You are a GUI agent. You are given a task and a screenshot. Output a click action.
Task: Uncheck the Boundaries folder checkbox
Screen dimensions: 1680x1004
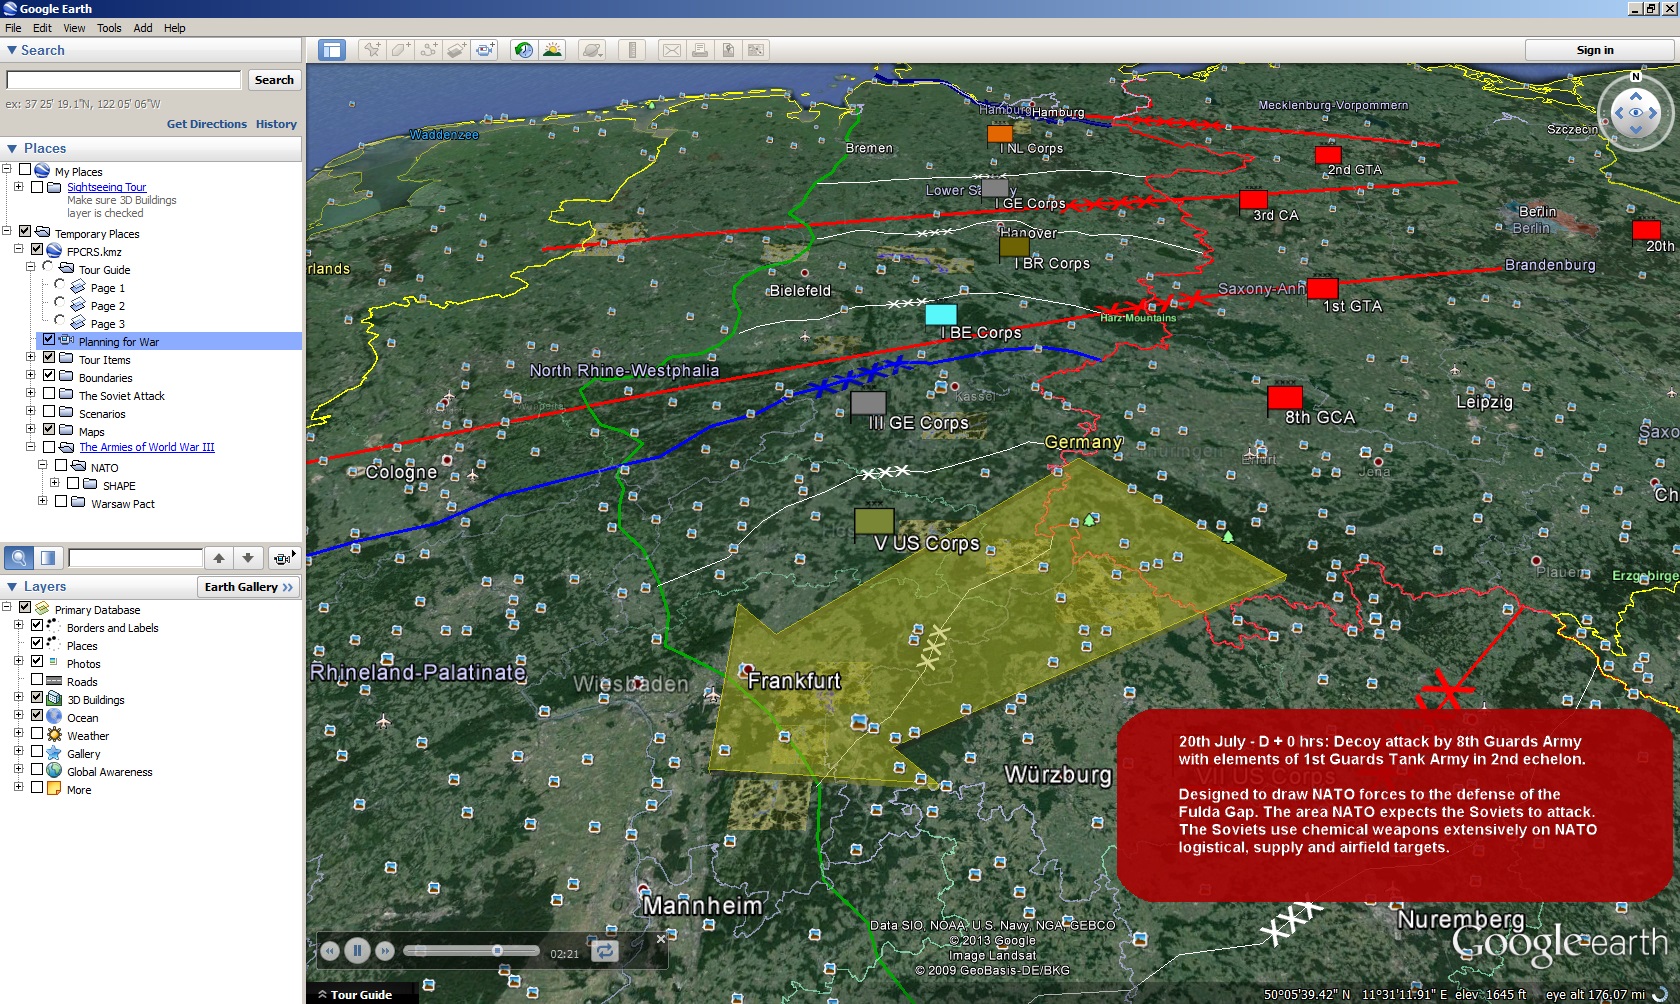[x=49, y=377]
